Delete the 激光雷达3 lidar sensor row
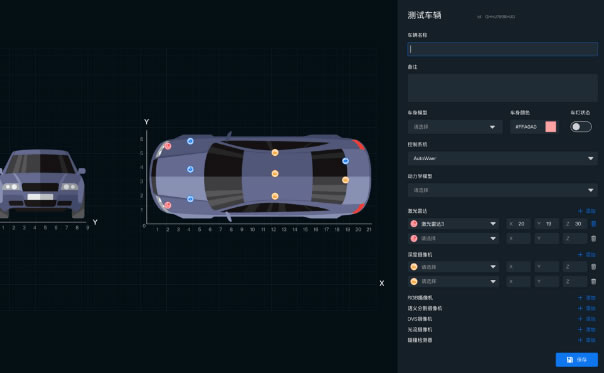Screen dimensions: 604x373 point(594,224)
